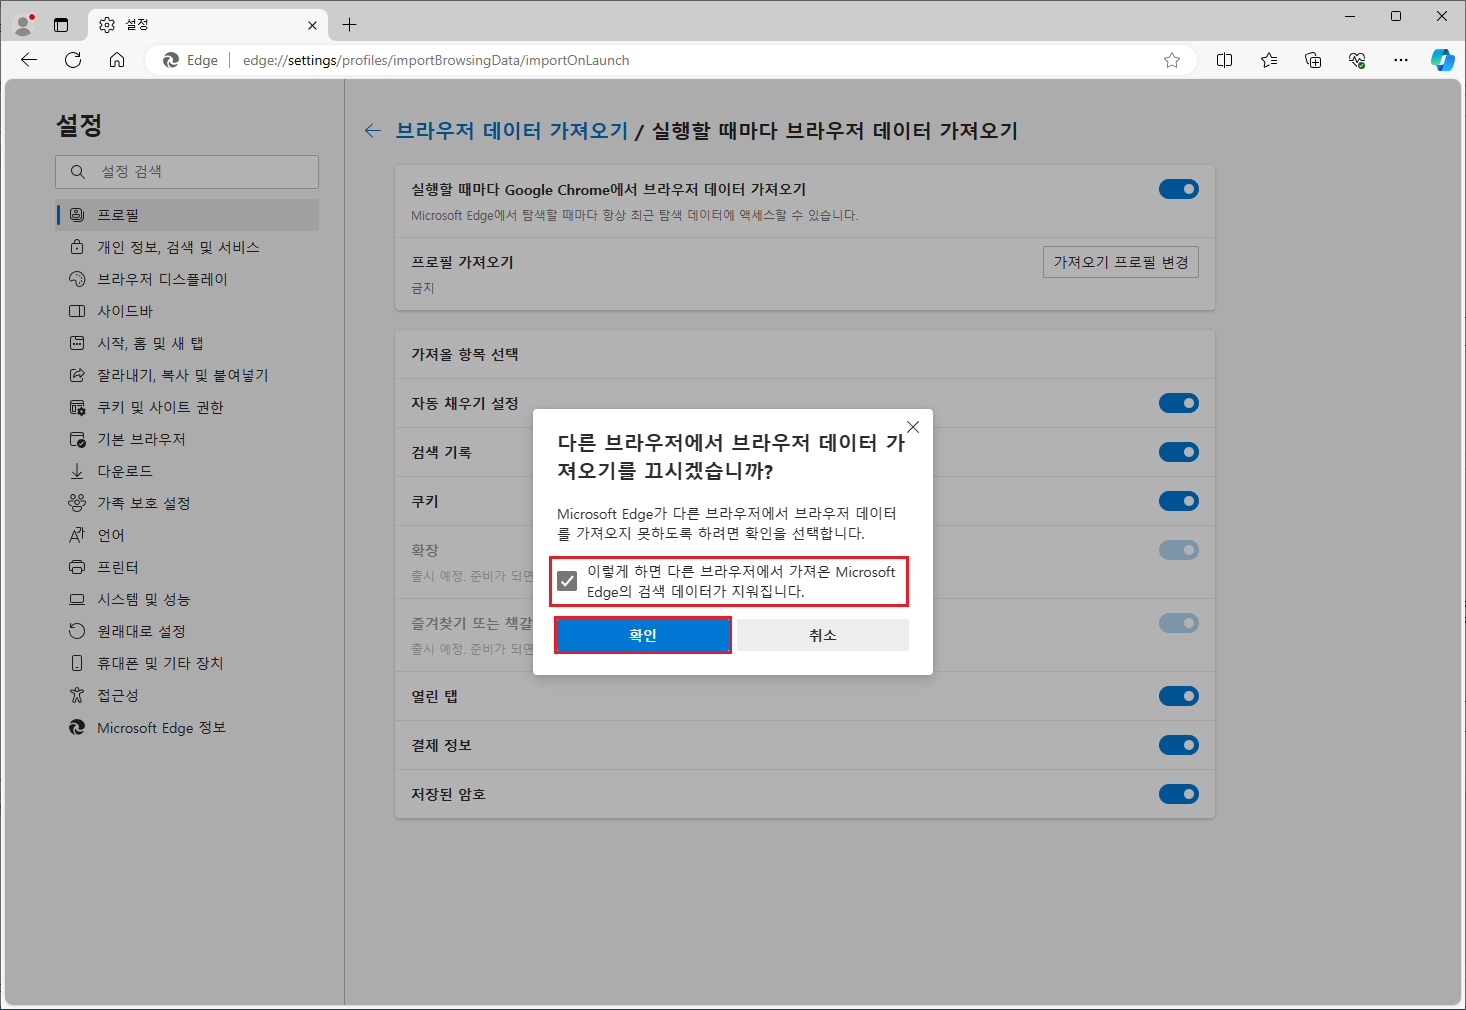Click 브라우저 데이터 가져오기 breadcrumb link
The height and width of the screenshot is (1010, 1466).
click(x=512, y=131)
